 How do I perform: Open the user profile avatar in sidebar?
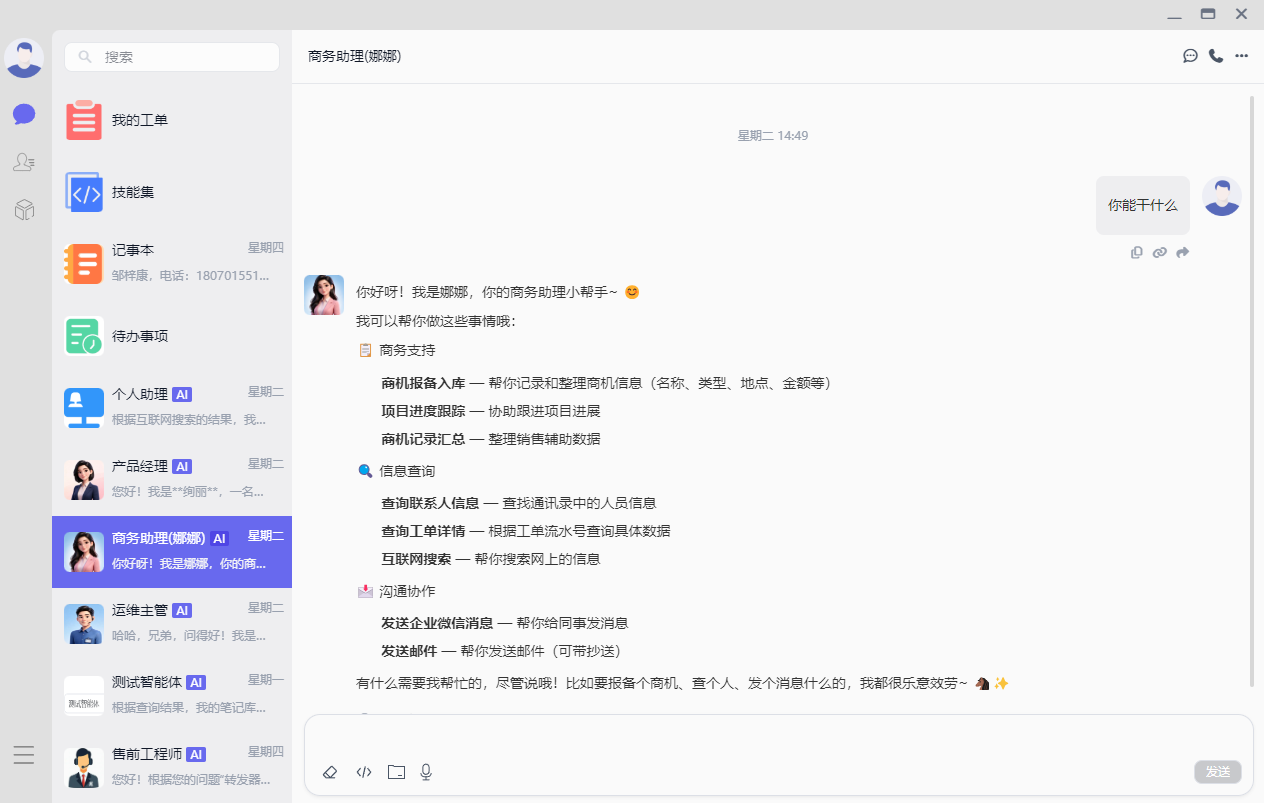[x=24, y=58]
